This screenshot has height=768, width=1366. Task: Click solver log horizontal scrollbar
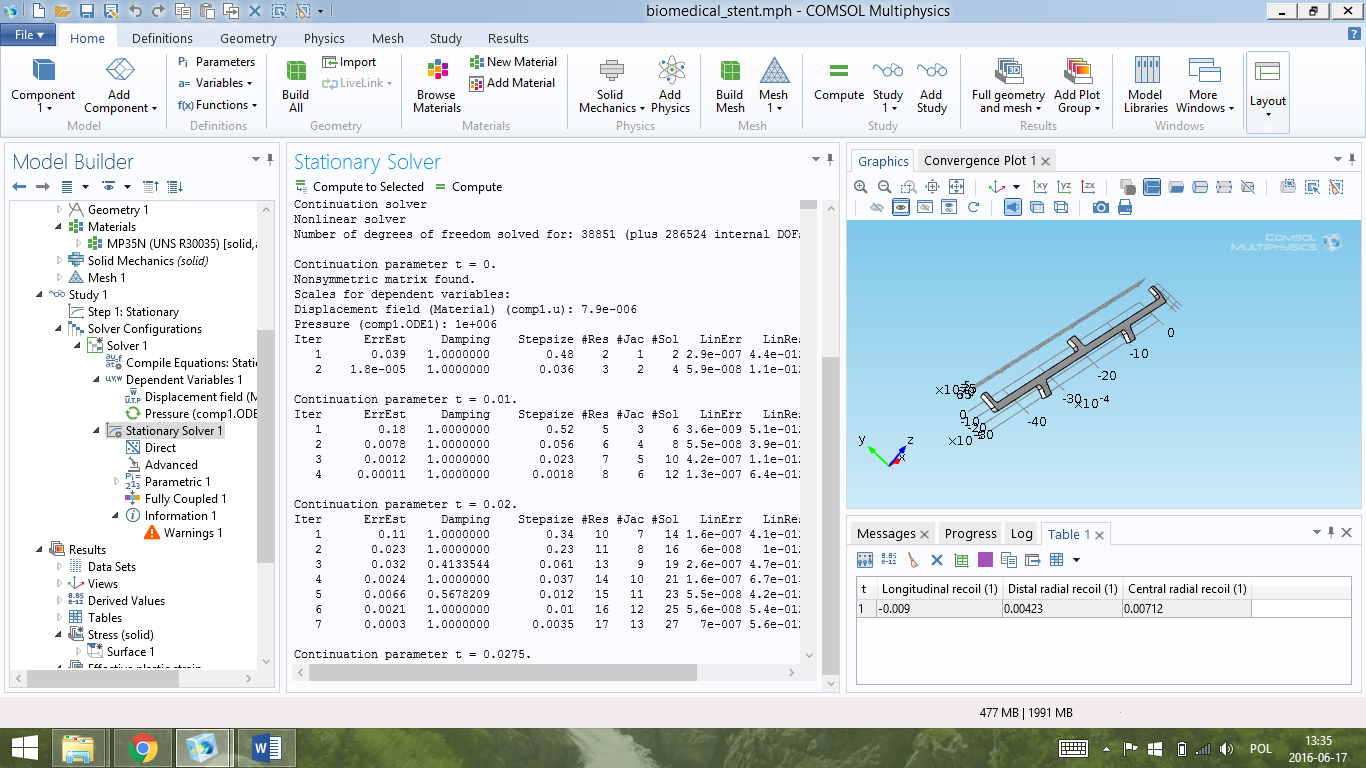(505, 671)
